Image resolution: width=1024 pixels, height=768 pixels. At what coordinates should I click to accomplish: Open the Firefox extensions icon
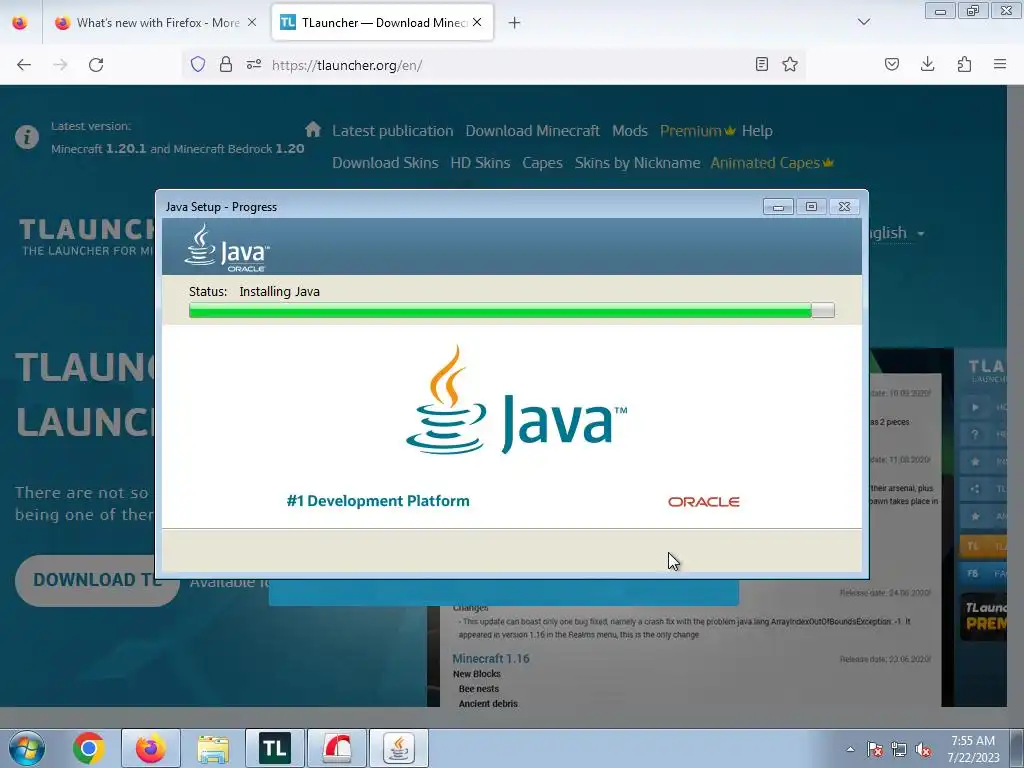[x=964, y=64]
